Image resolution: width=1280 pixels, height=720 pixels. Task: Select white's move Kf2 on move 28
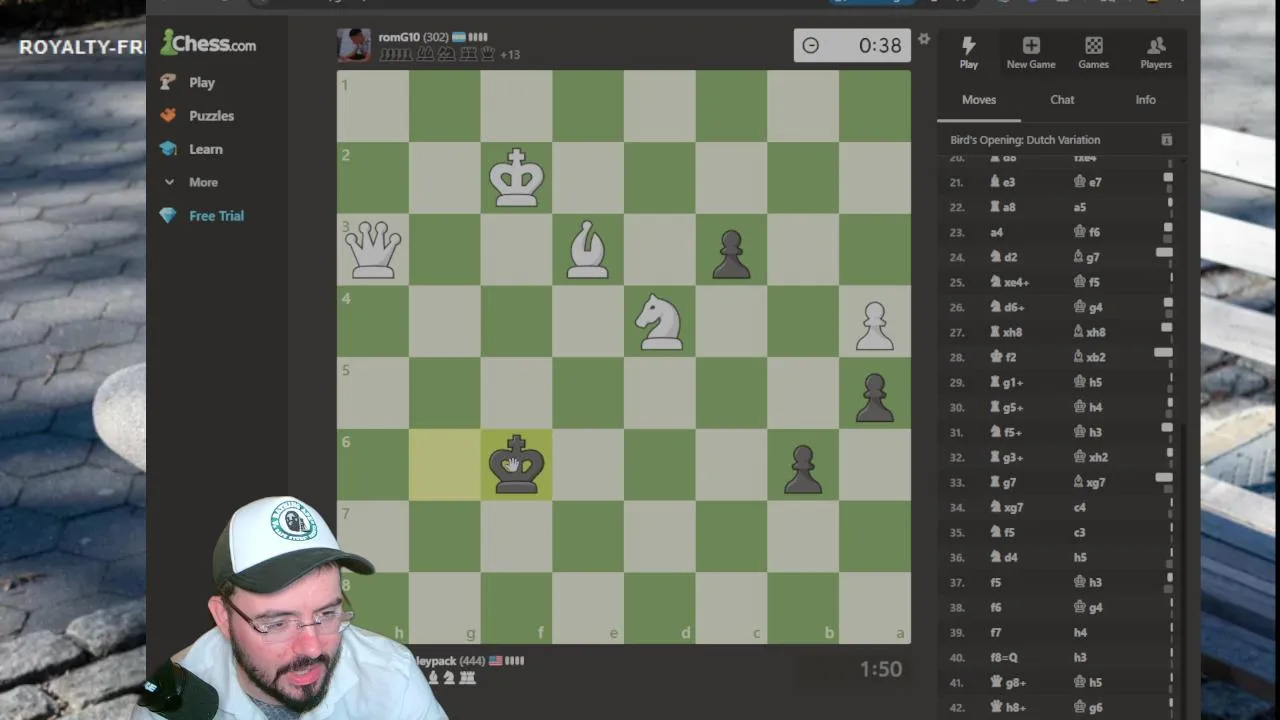(x=1002, y=357)
